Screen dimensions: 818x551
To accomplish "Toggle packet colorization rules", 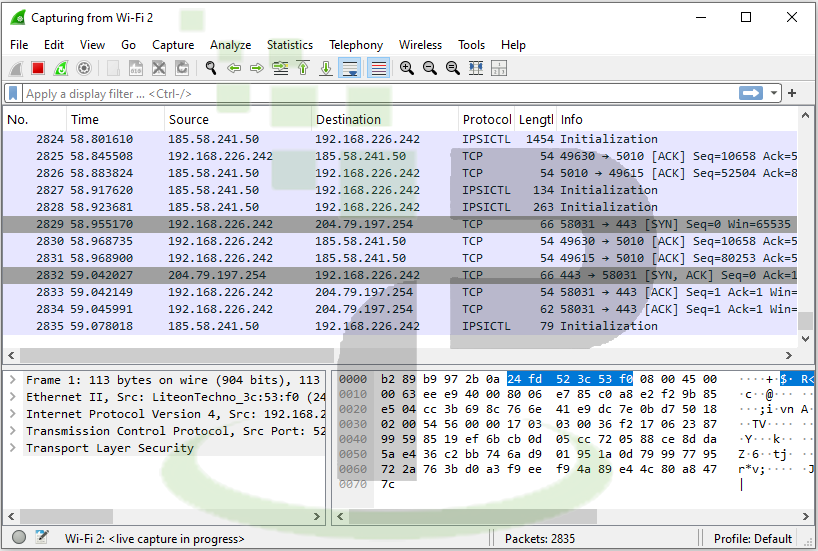I will point(379,68).
